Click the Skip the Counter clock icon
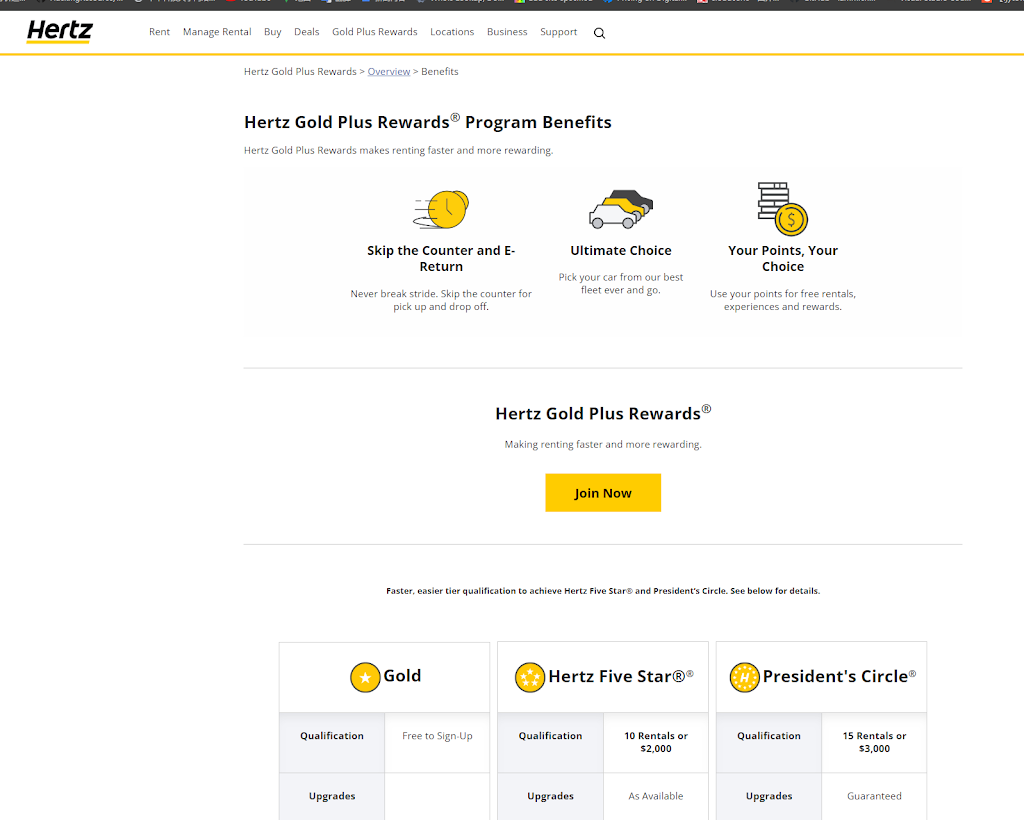The image size is (1024, 820). click(441, 209)
